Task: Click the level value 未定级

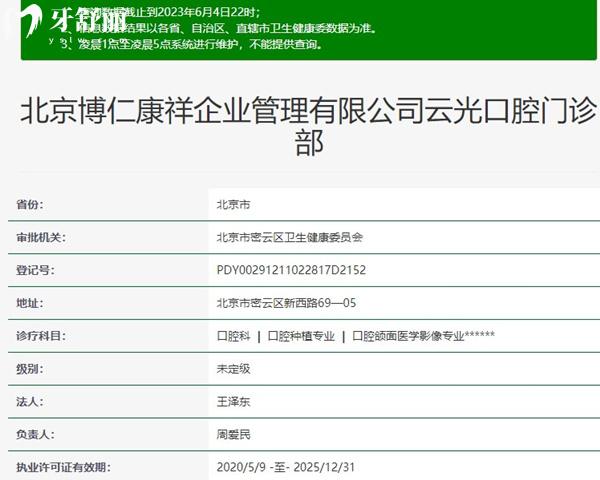Action: [233, 369]
